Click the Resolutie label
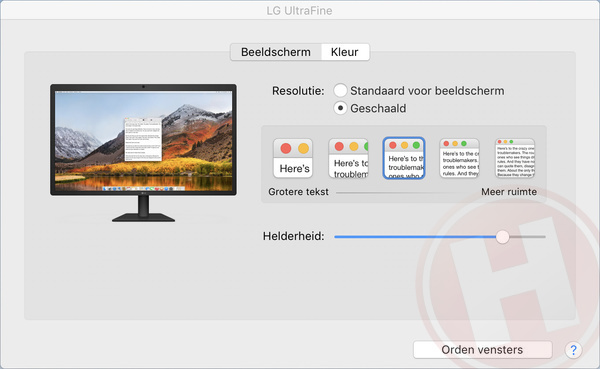Viewport: 600px width, 369px height. (x=298, y=91)
